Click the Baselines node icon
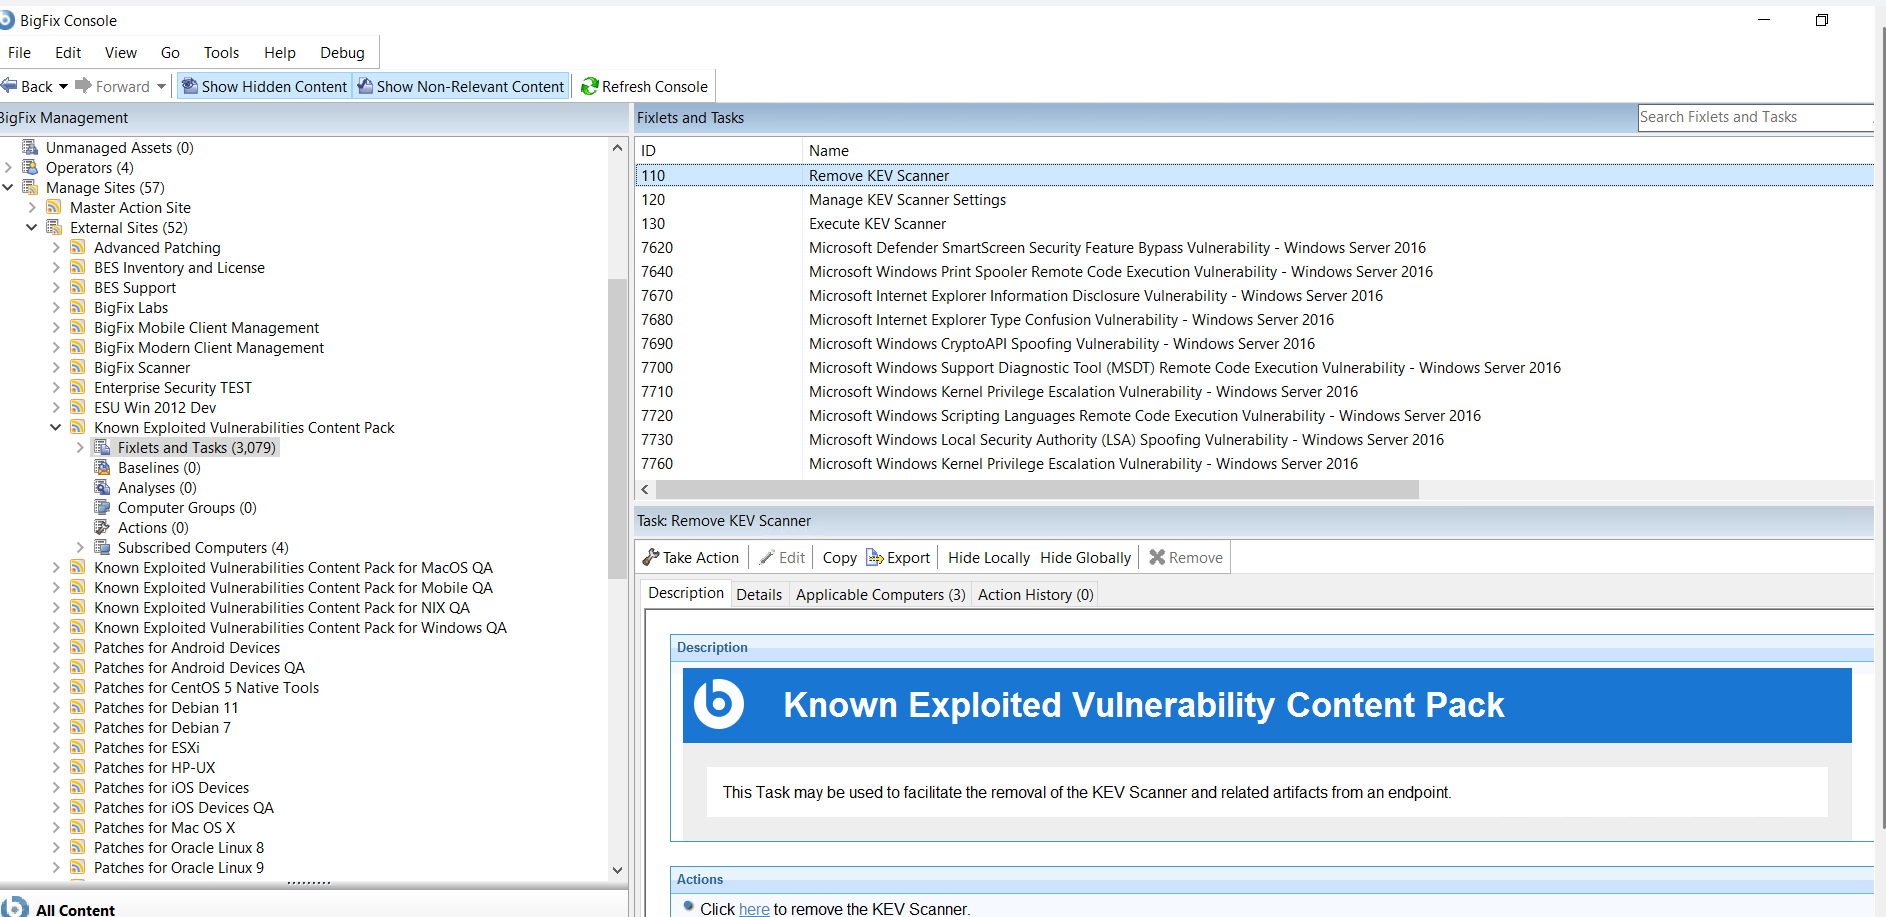Viewport: 1886px width, 917px height. click(102, 467)
